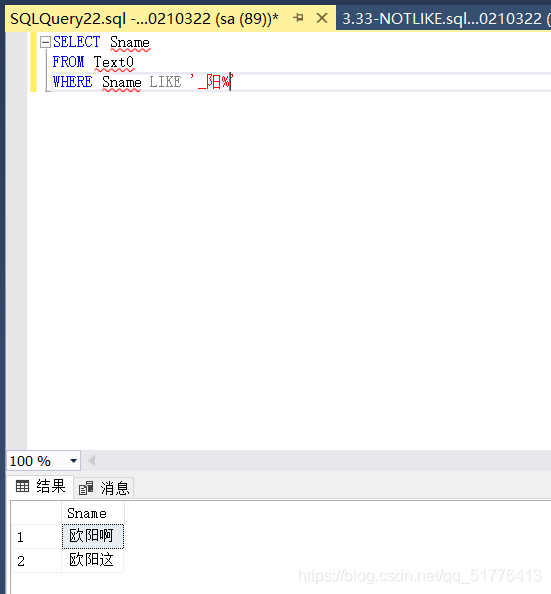
Task: Select the cell 欧阳啊
Action: click(x=93, y=536)
